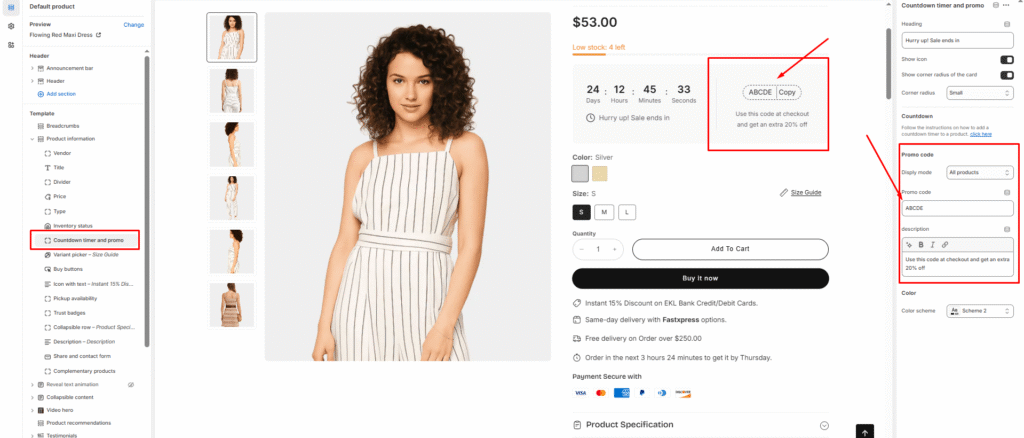The height and width of the screenshot is (438, 1024).
Task: Toggle the Show icon switch
Action: [1006, 59]
